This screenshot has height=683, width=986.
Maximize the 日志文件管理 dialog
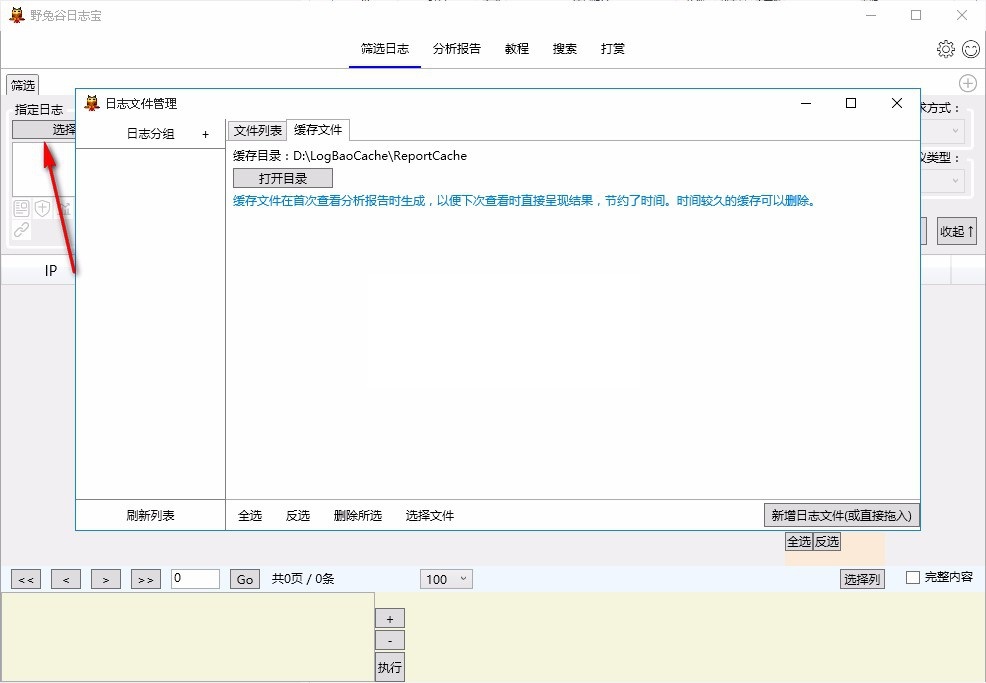point(851,103)
